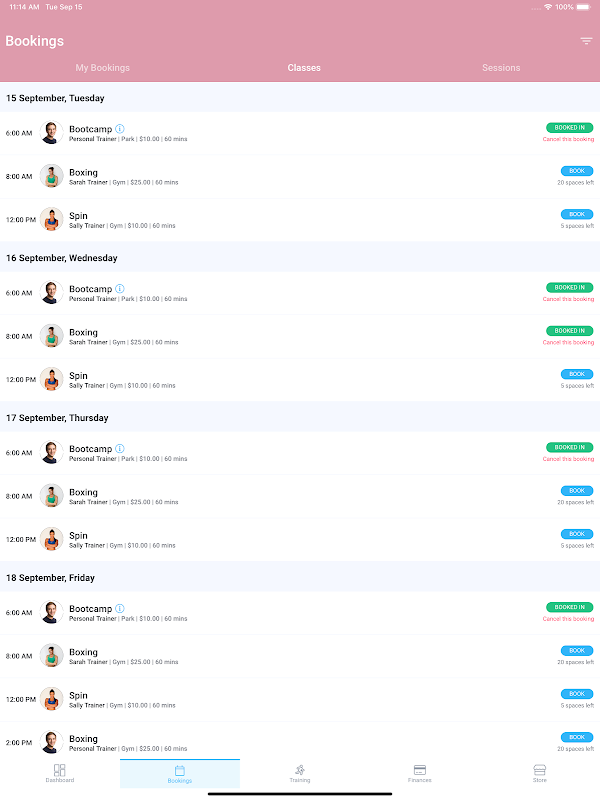Book Tuesday 8:00 AM Boxing class
Viewport: 600px width, 800px height.
click(x=577, y=171)
